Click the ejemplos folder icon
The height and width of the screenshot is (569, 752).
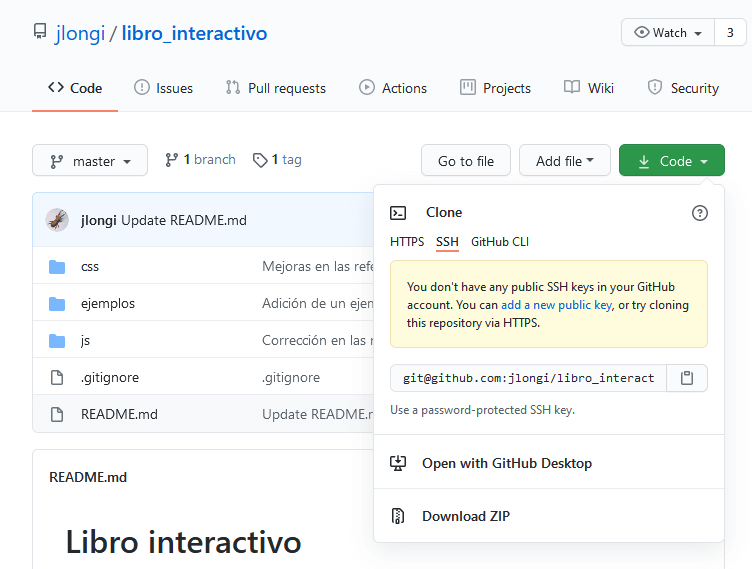click(57, 303)
